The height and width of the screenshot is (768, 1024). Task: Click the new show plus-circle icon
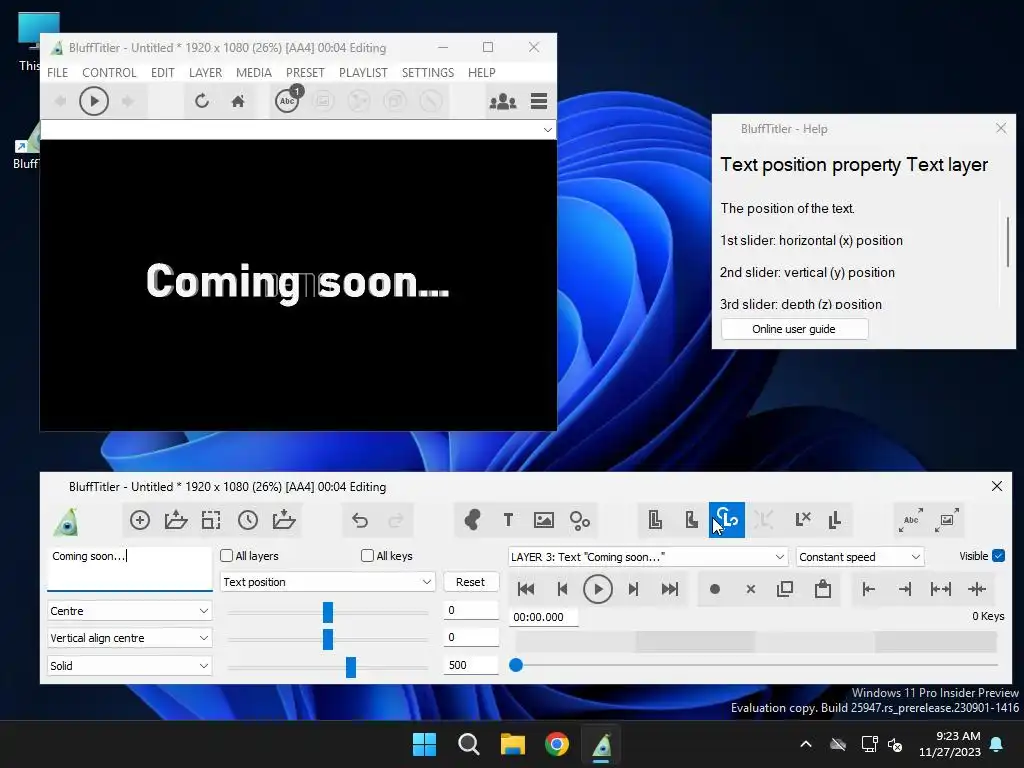140,520
